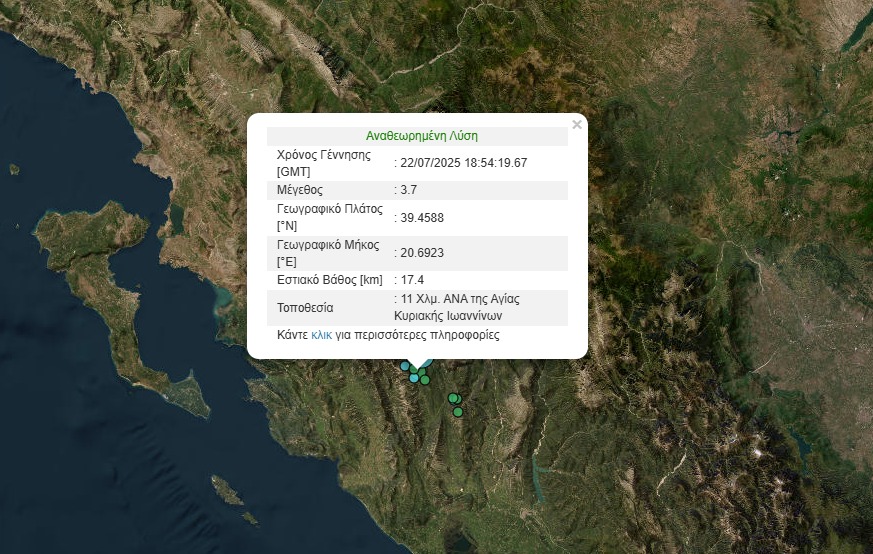Screen dimensions: 873x554
Task: Click the blue "κλικ" link for more information
Action: coord(321,335)
